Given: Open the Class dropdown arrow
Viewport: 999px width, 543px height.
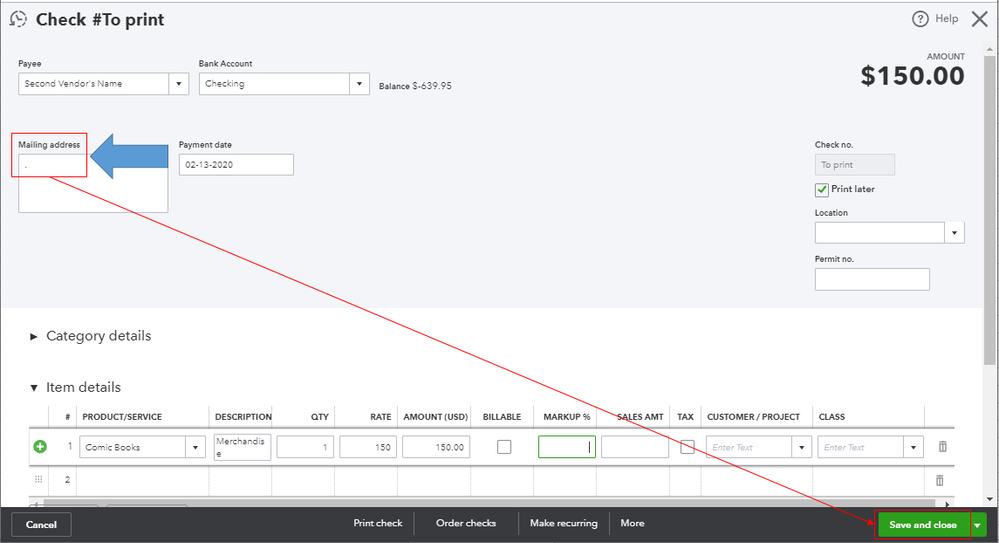Looking at the screenshot, I should pyautogui.click(x=913, y=447).
